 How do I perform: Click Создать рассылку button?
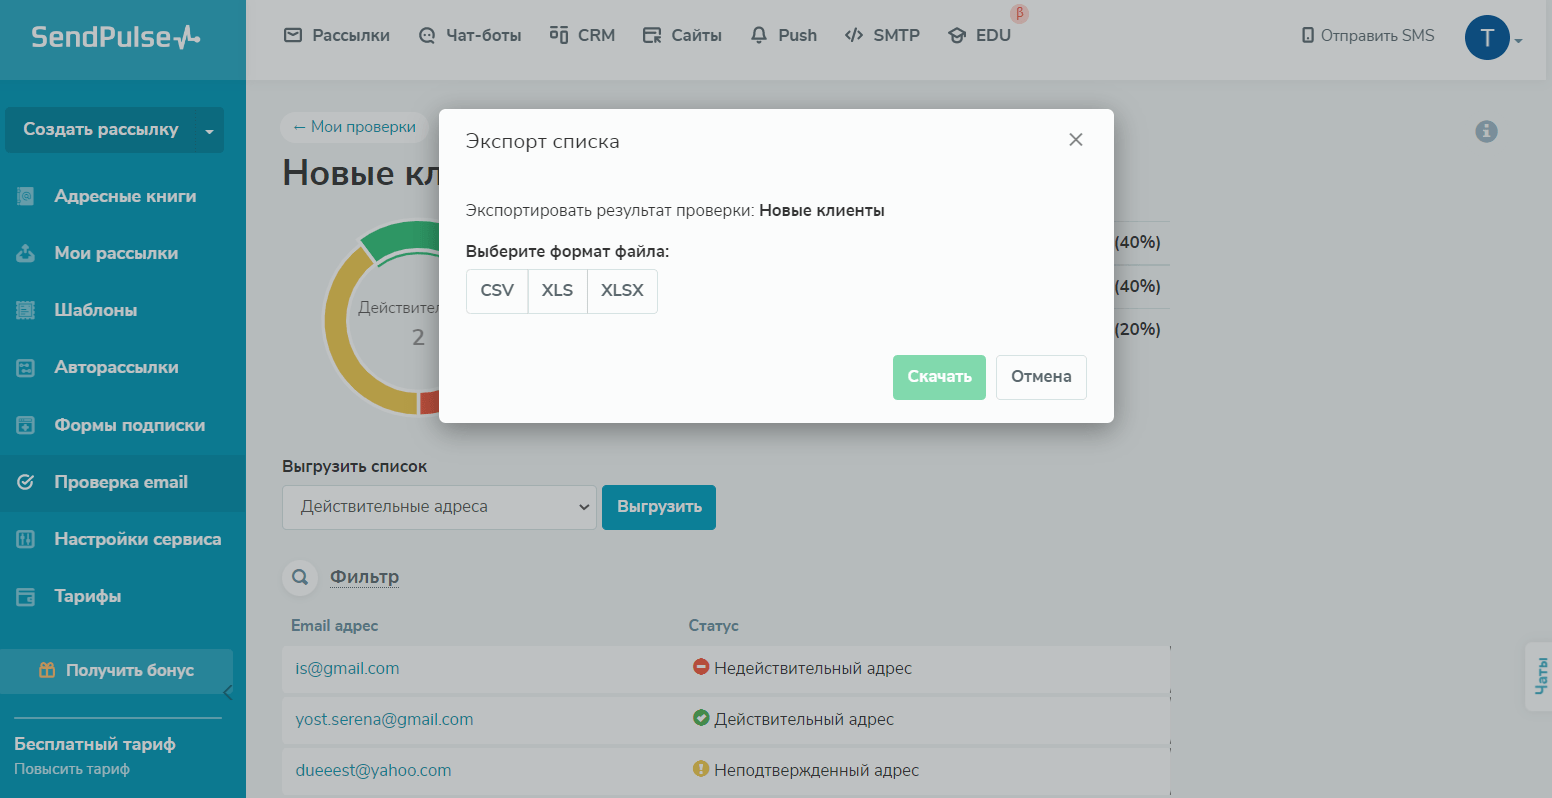[x=101, y=129]
